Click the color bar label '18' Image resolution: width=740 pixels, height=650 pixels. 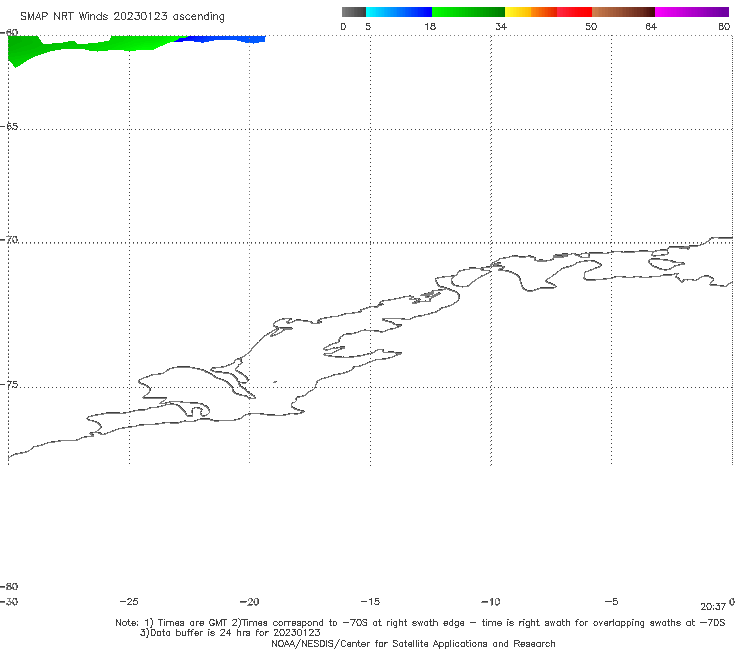pyautogui.click(x=430, y=26)
